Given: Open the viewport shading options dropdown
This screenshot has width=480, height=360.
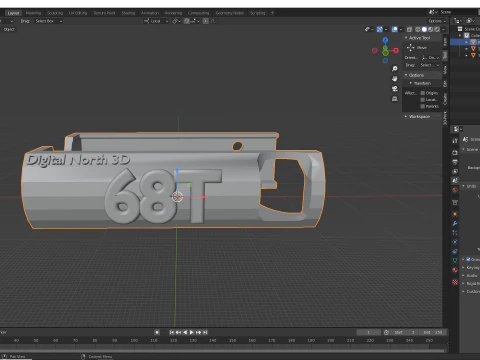Looking at the screenshot, I should (x=443, y=29).
